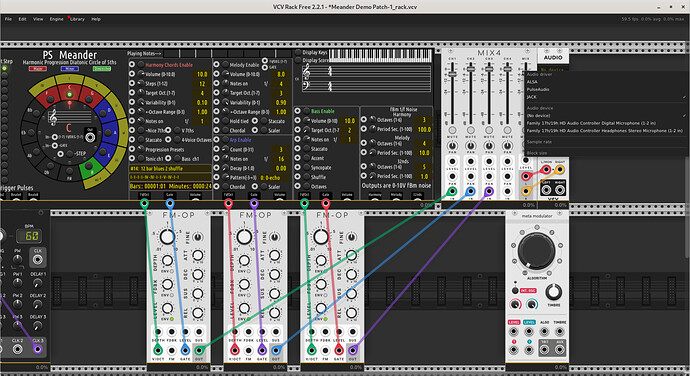
Task: Click Progression Presets knob
Action: pyautogui.click(x=141, y=149)
